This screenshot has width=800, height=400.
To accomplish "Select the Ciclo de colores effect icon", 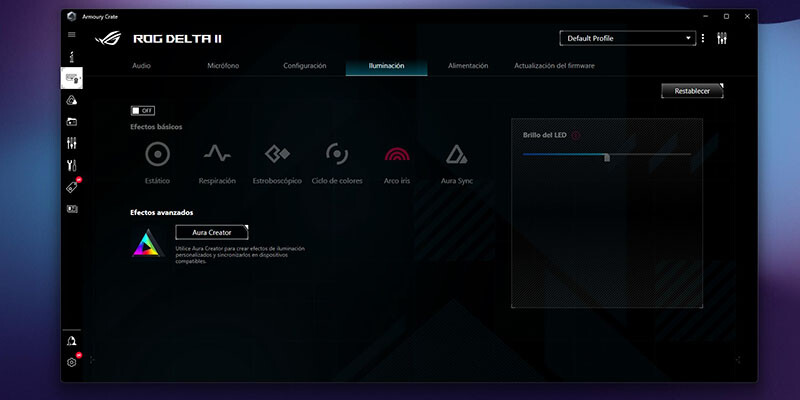I will 337,154.
